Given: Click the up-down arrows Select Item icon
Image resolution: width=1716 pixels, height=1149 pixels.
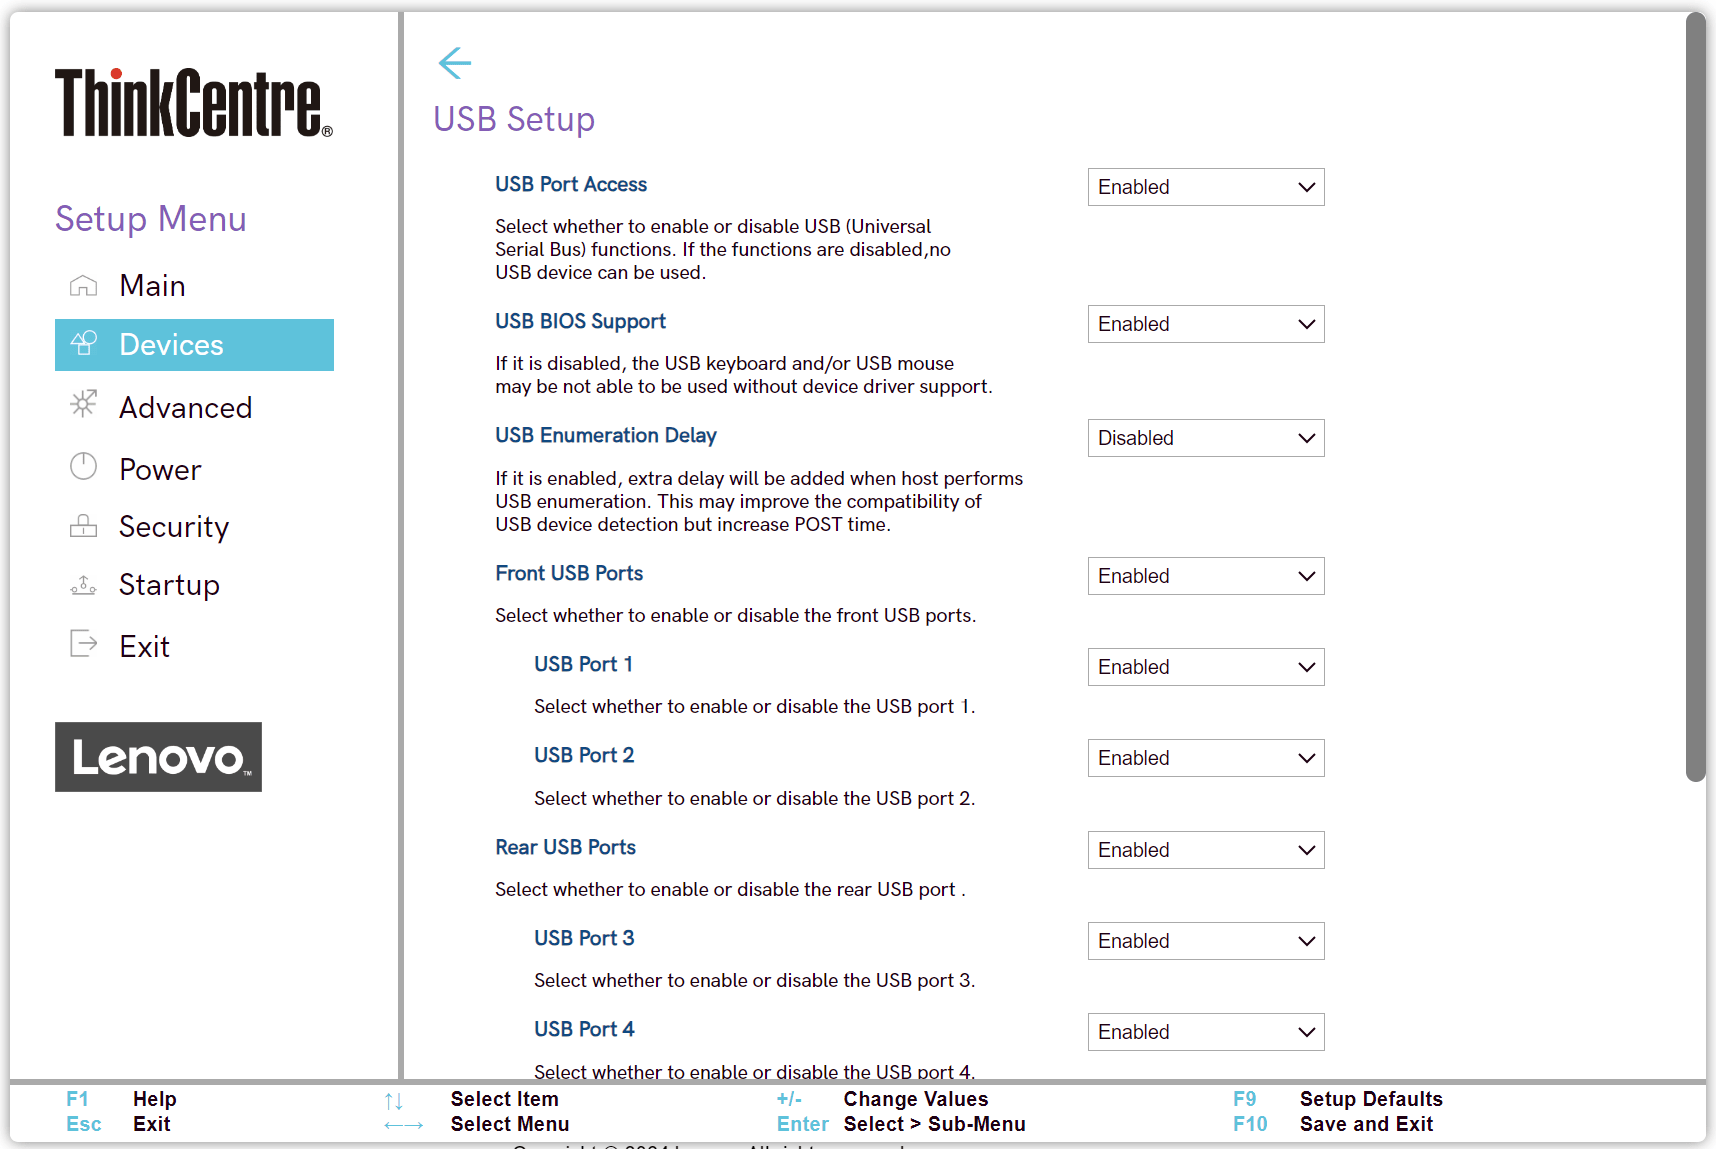Looking at the screenshot, I should [394, 1101].
